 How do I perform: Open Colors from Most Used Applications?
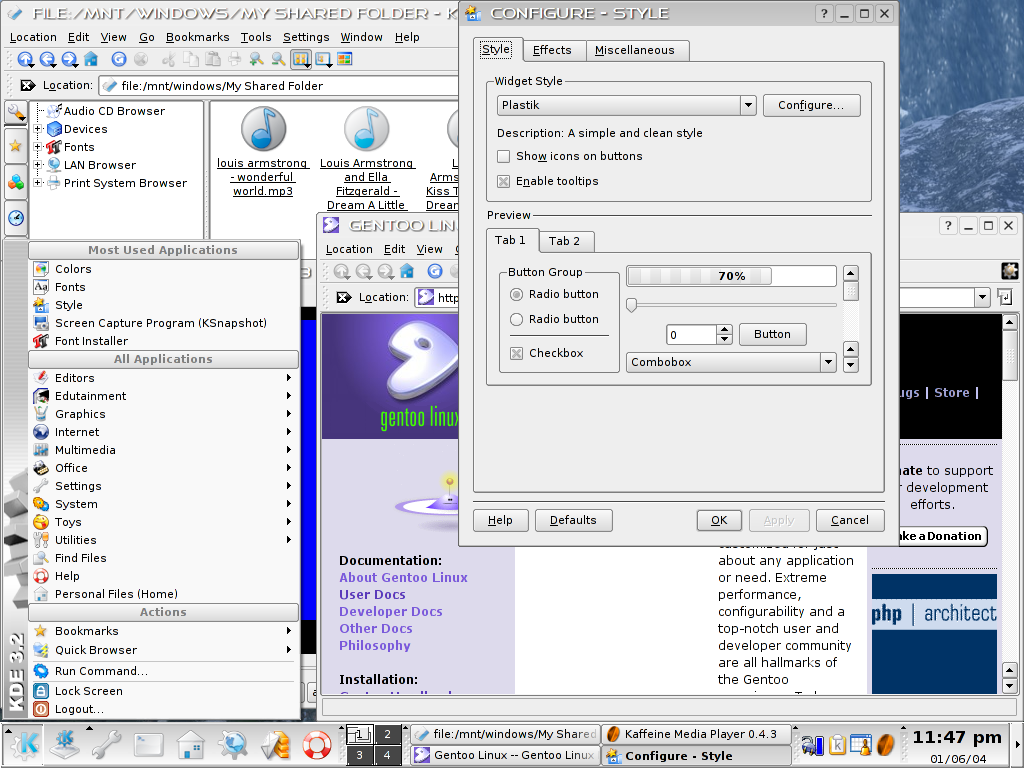click(x=73, y=269)
